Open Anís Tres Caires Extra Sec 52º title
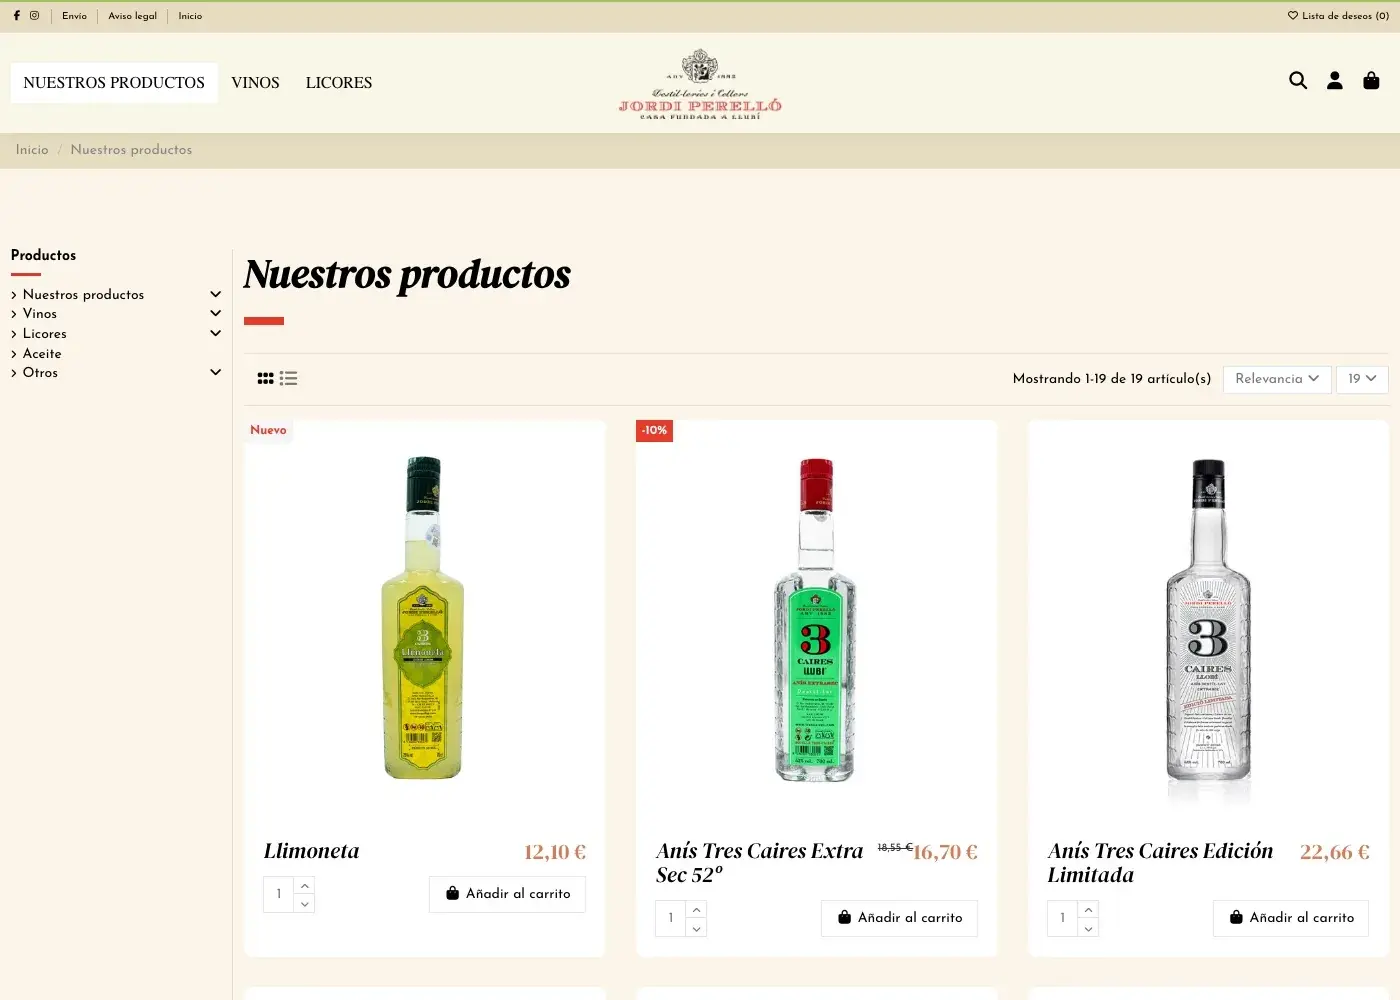The image size is (1400, 1000). (760, 863)
